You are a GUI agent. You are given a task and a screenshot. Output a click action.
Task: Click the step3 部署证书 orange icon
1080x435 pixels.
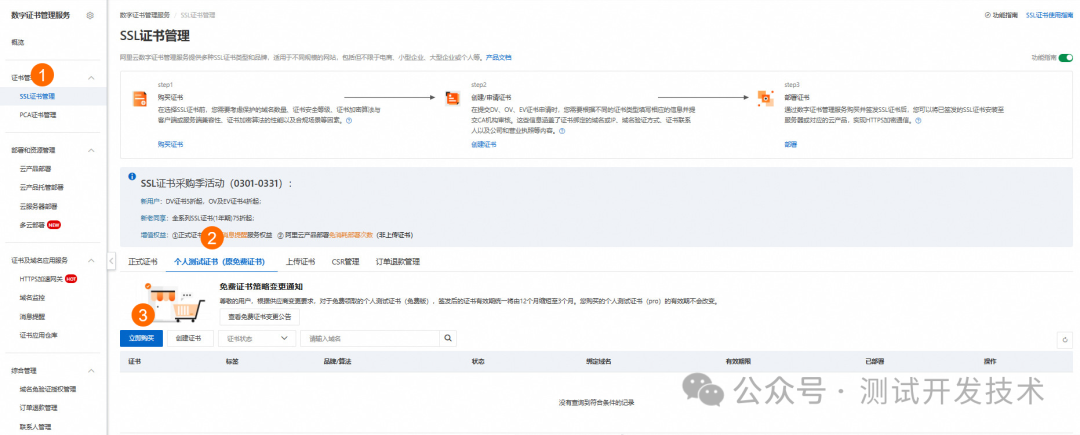click(x=767, y=98)
